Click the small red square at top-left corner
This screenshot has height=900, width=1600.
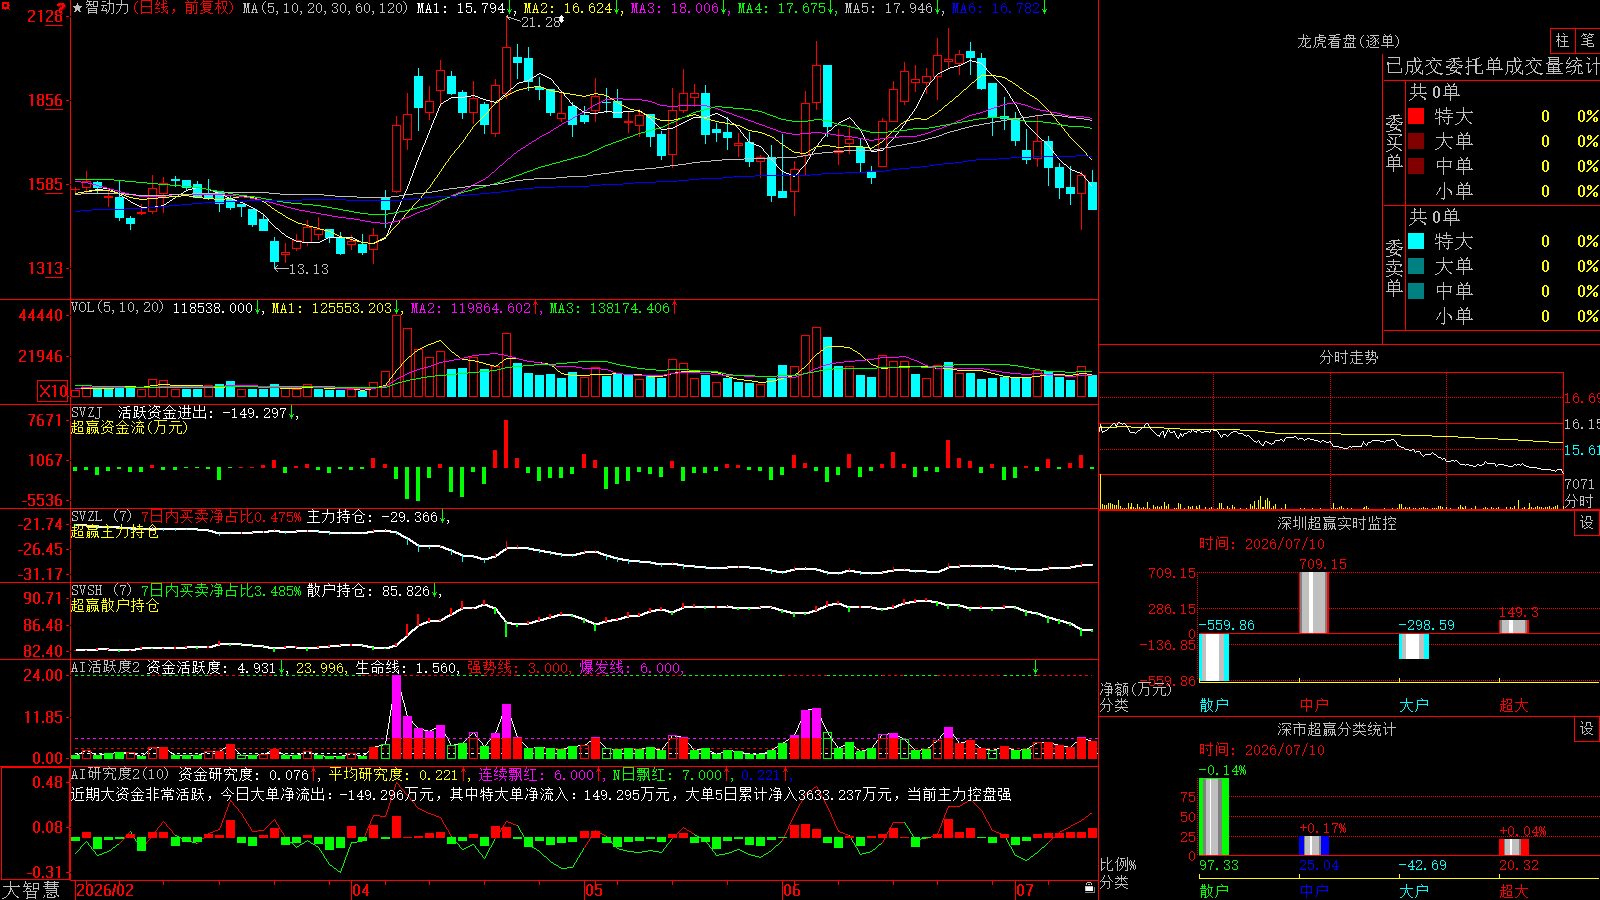click(6, 6)
